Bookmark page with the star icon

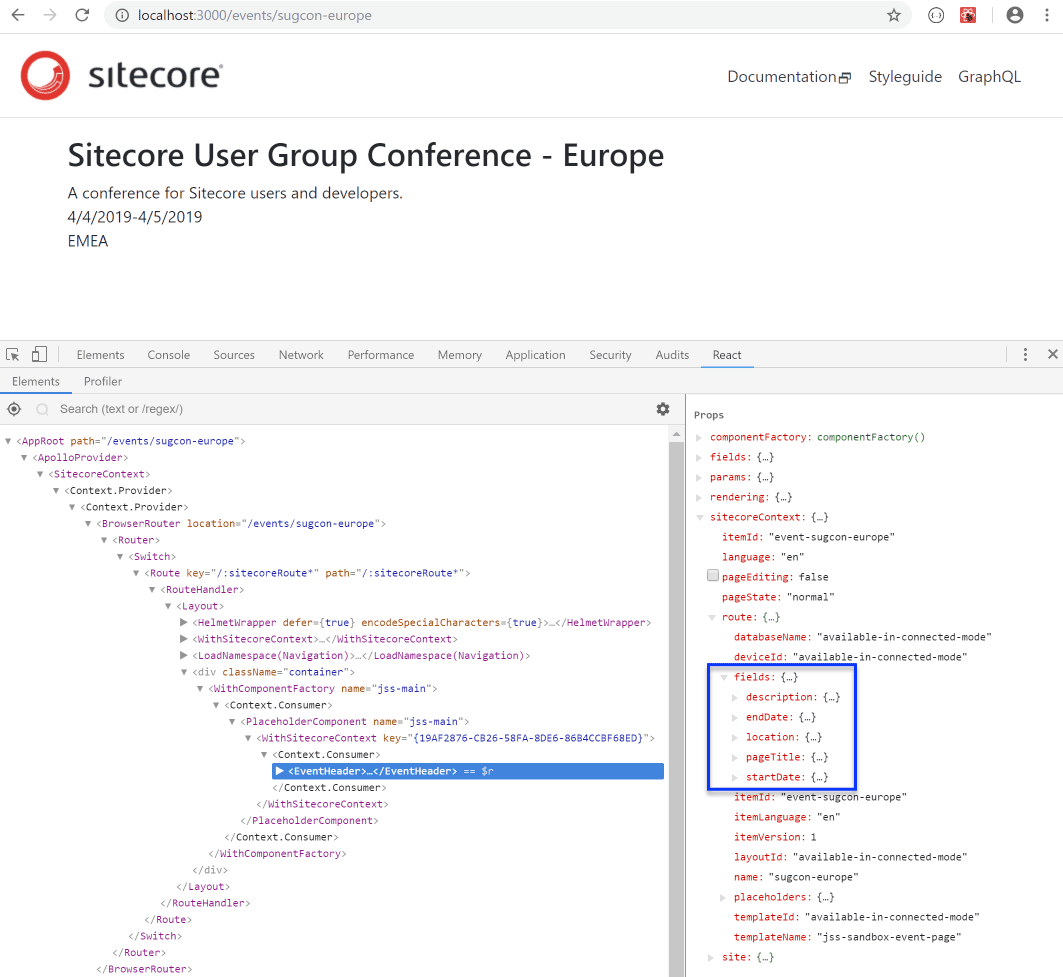(x=894, y=15)
